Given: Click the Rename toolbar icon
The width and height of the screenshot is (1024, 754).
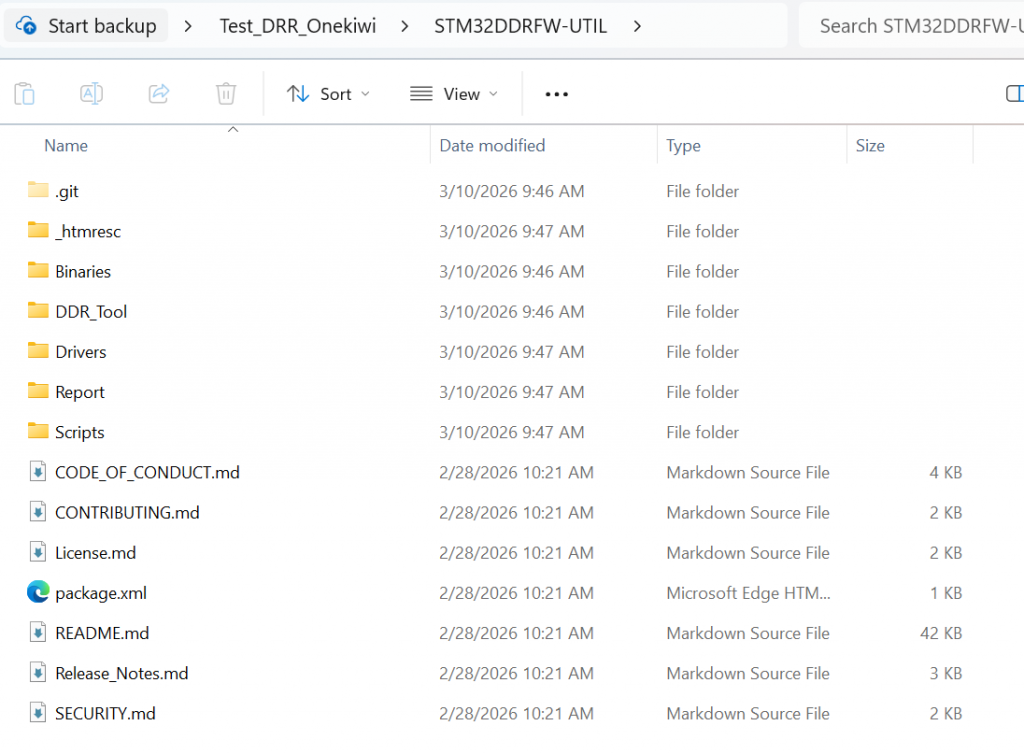Looking at the screenshot, I should (x=92, y=94).
